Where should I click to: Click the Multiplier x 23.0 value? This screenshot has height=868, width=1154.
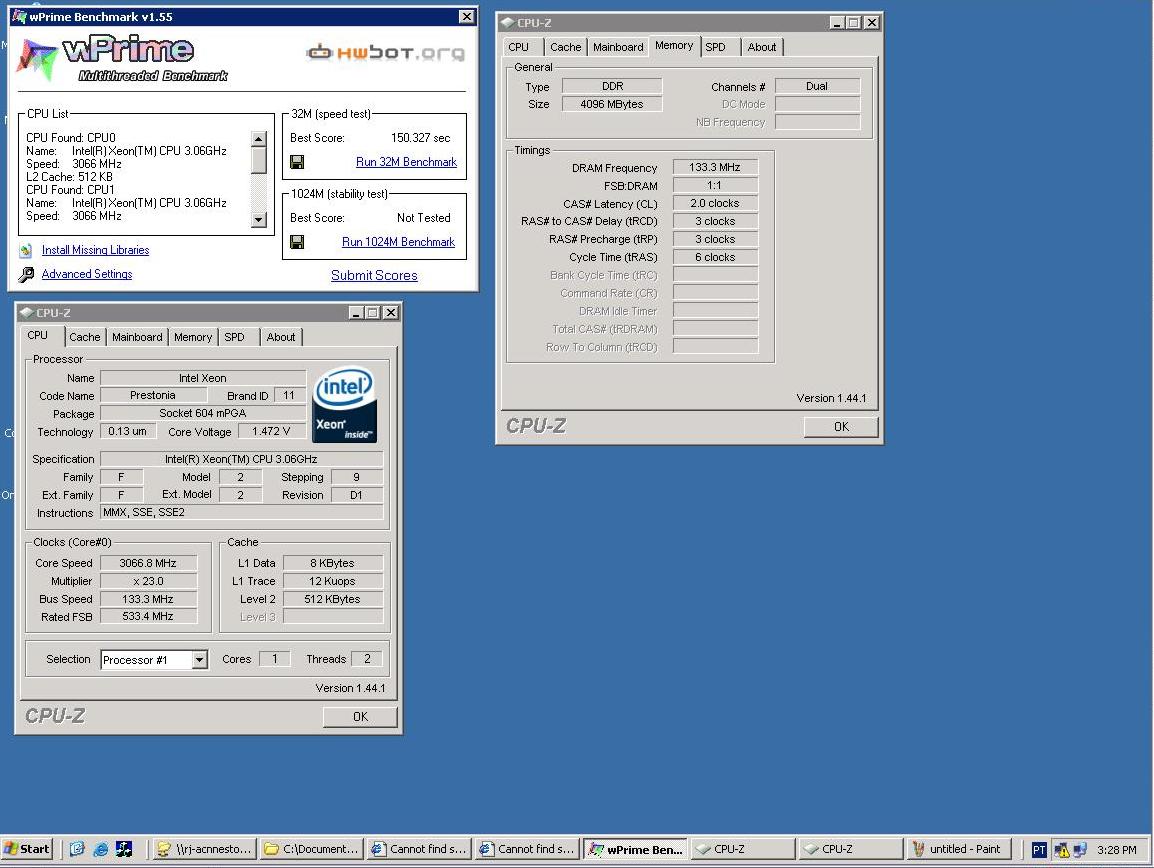click(148, 581)
